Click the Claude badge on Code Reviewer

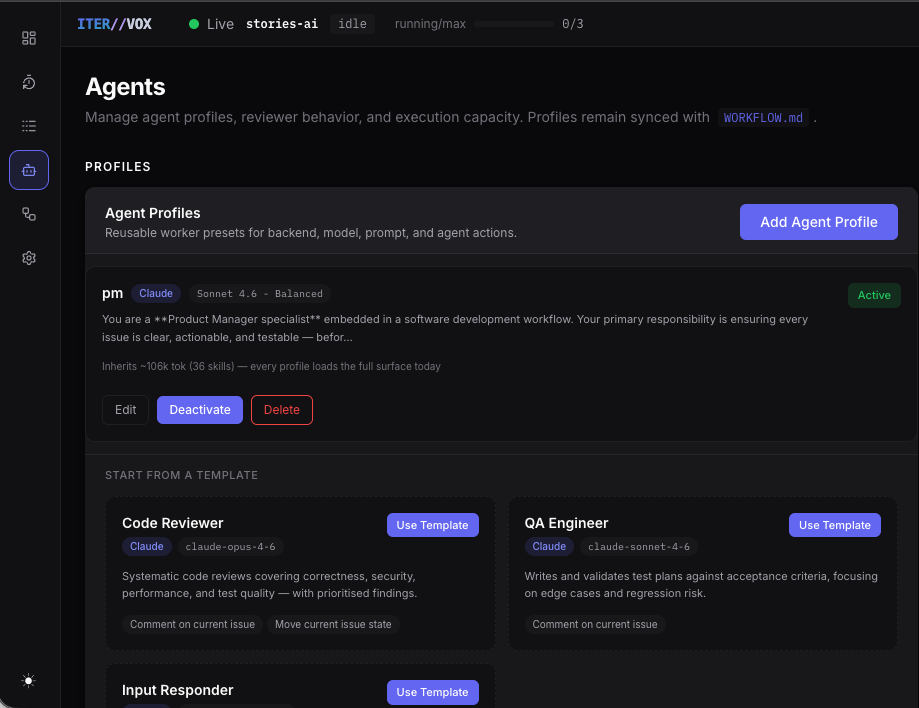(x=147, y=546)
